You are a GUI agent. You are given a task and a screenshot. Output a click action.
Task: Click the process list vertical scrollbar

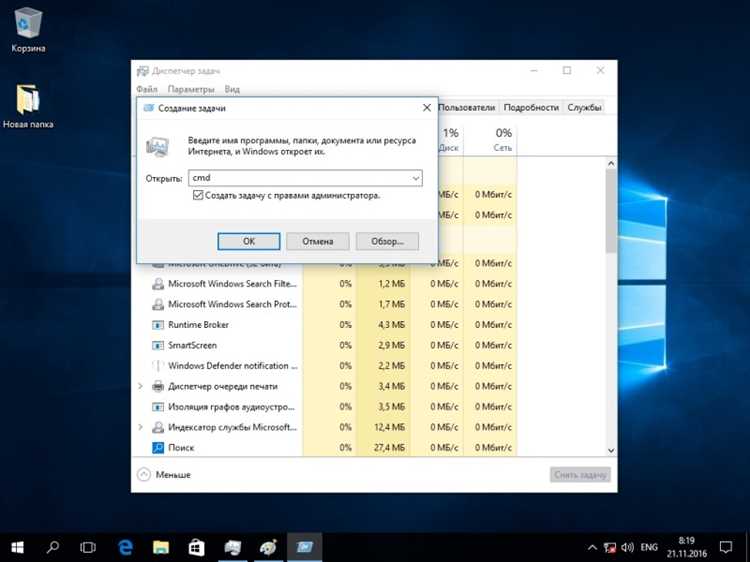pos(611,307)
